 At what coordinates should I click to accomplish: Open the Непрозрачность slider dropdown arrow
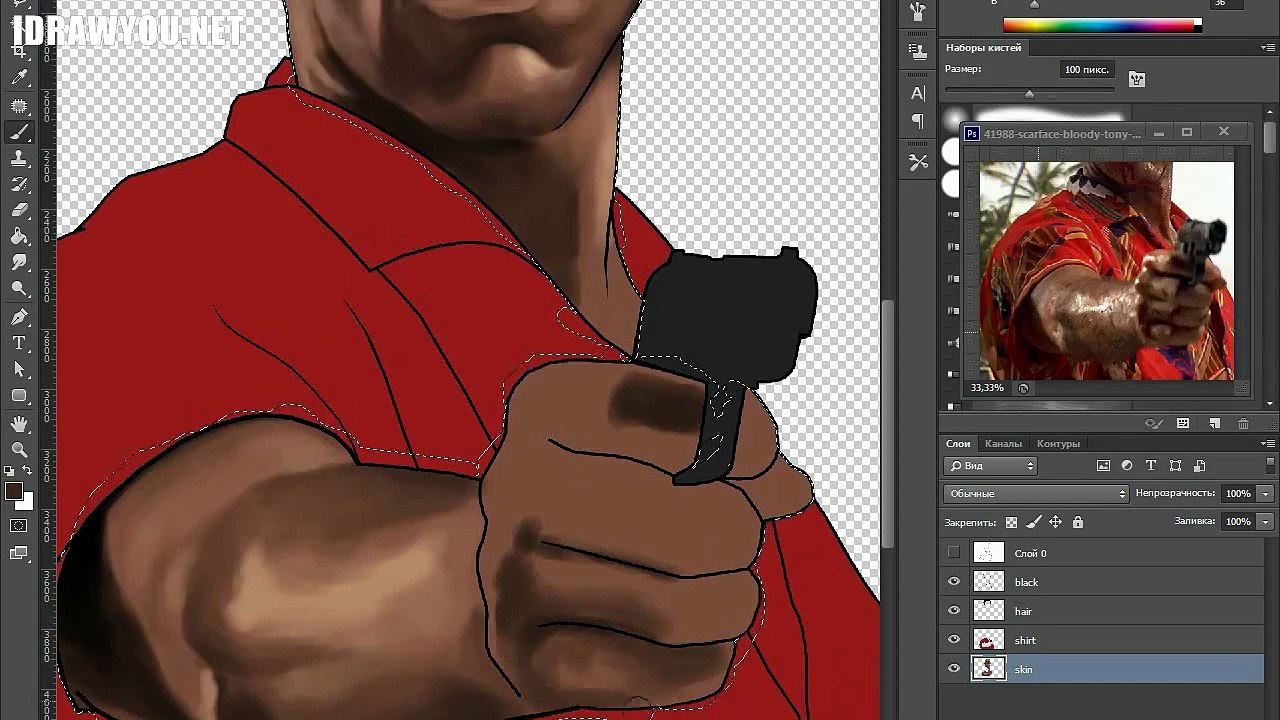[1266, 494]
